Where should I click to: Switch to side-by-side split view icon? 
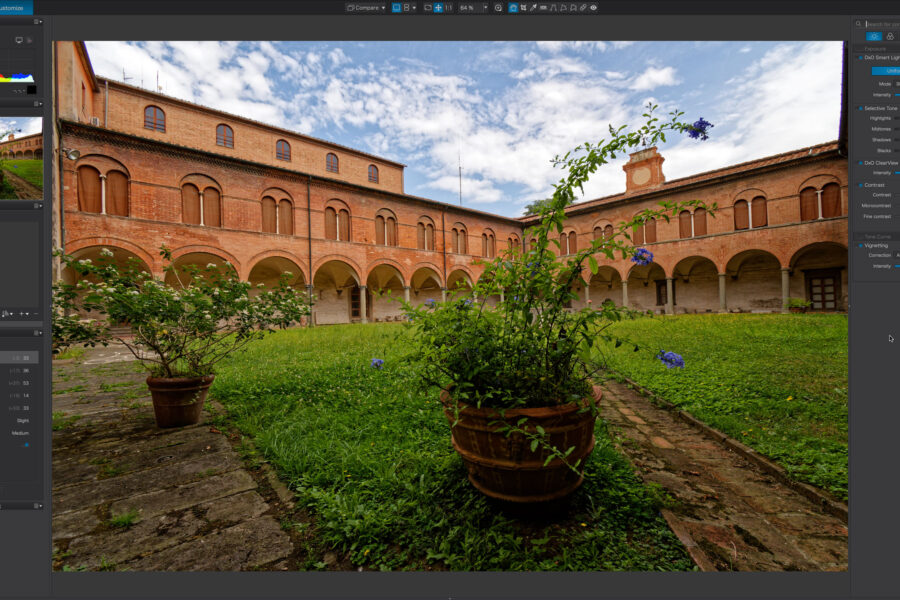[409, 7]
